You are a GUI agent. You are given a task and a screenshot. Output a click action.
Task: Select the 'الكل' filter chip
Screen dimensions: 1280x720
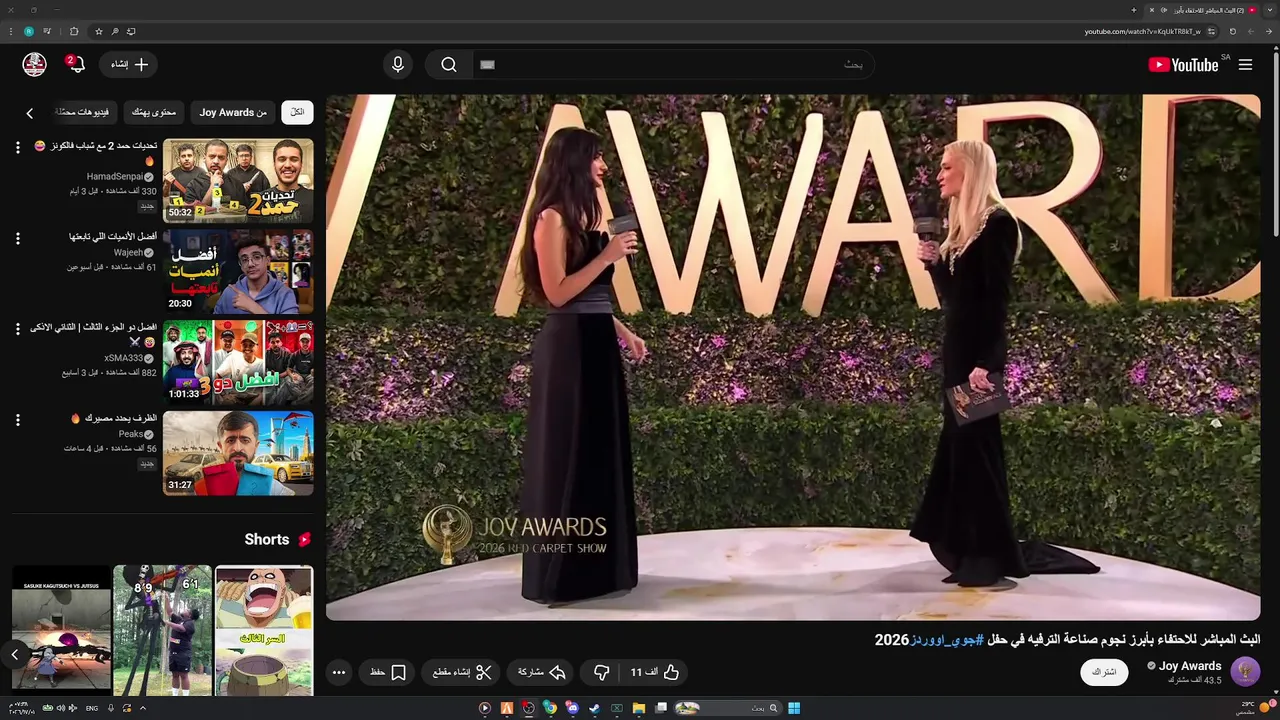pyautogui.click(x=297, y=112)
